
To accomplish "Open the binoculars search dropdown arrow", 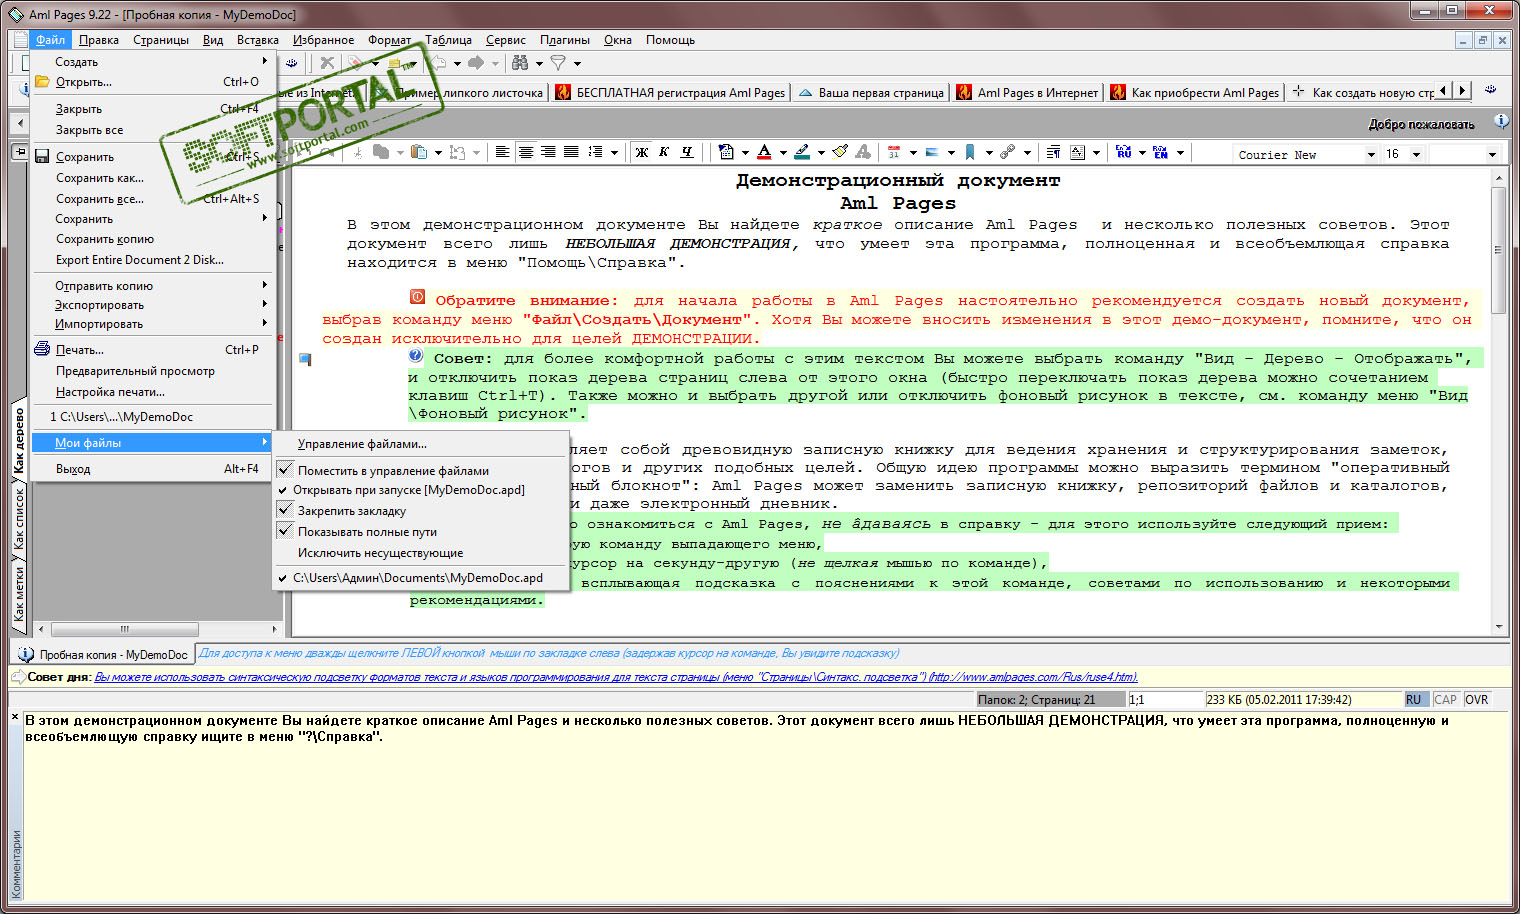I will [x=539, y=63].
